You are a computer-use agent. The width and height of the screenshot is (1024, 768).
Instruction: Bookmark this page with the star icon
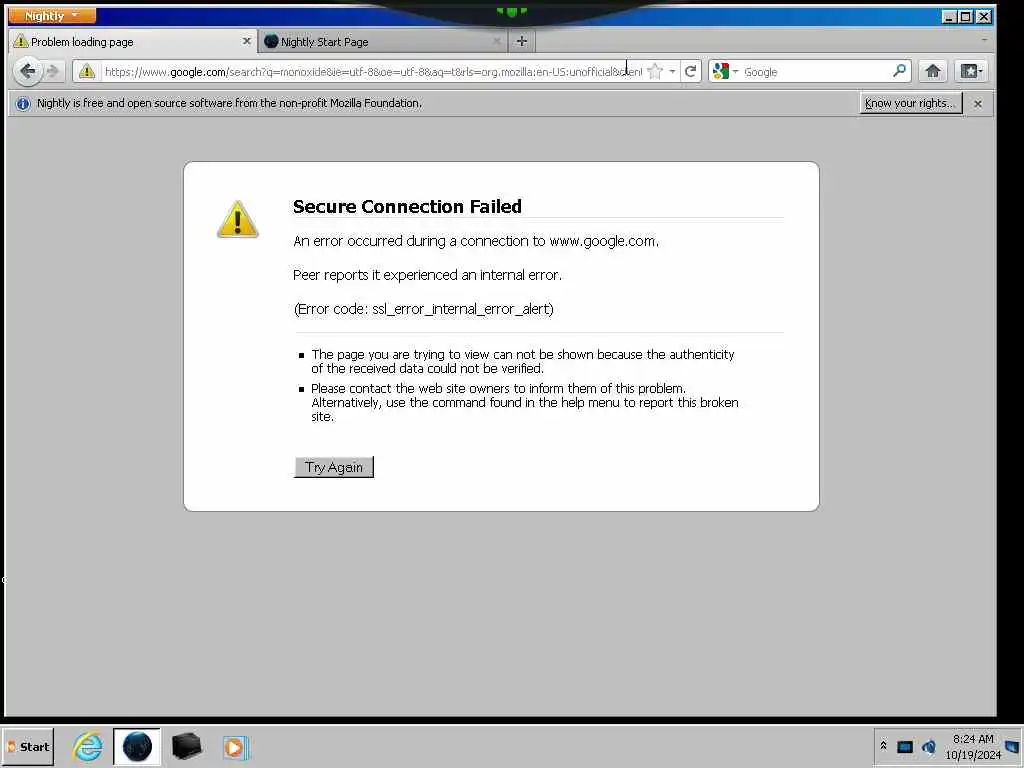click(655, 72)
